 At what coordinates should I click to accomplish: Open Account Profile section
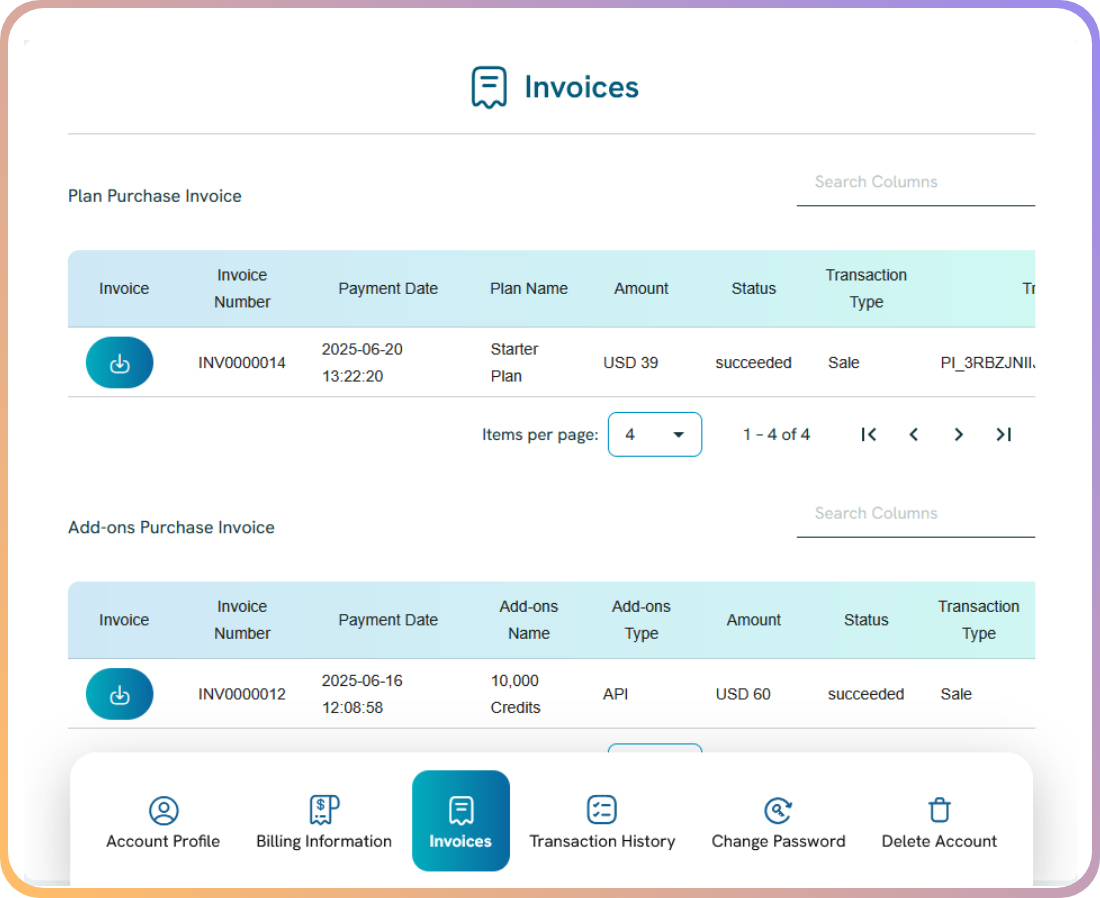163,823
